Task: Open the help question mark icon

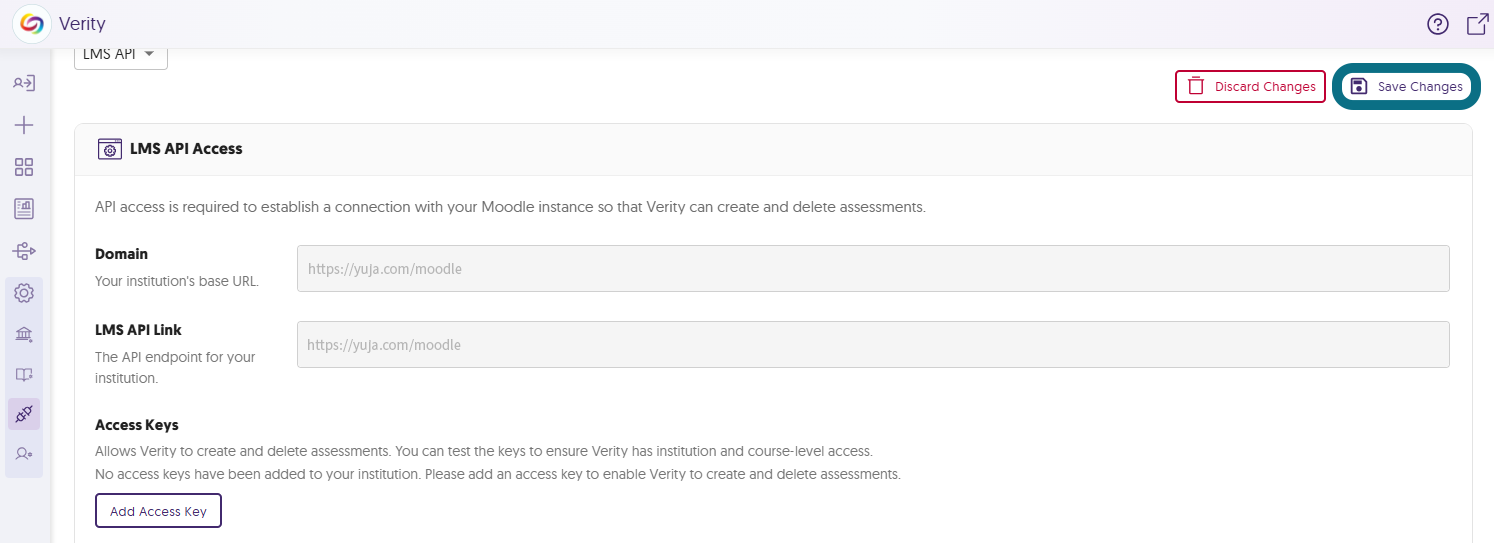Action: pos(1437,24)
